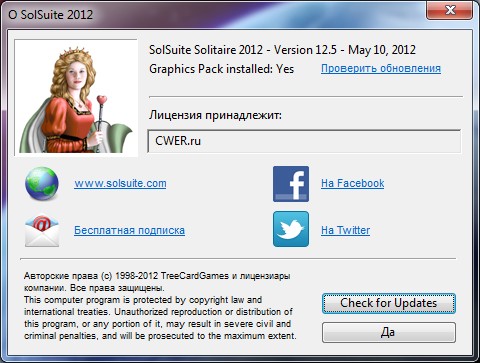This screenshot has height=363, width=480.
Task: Click the email envelope subscription icon
Action: (x=42, y=230)
